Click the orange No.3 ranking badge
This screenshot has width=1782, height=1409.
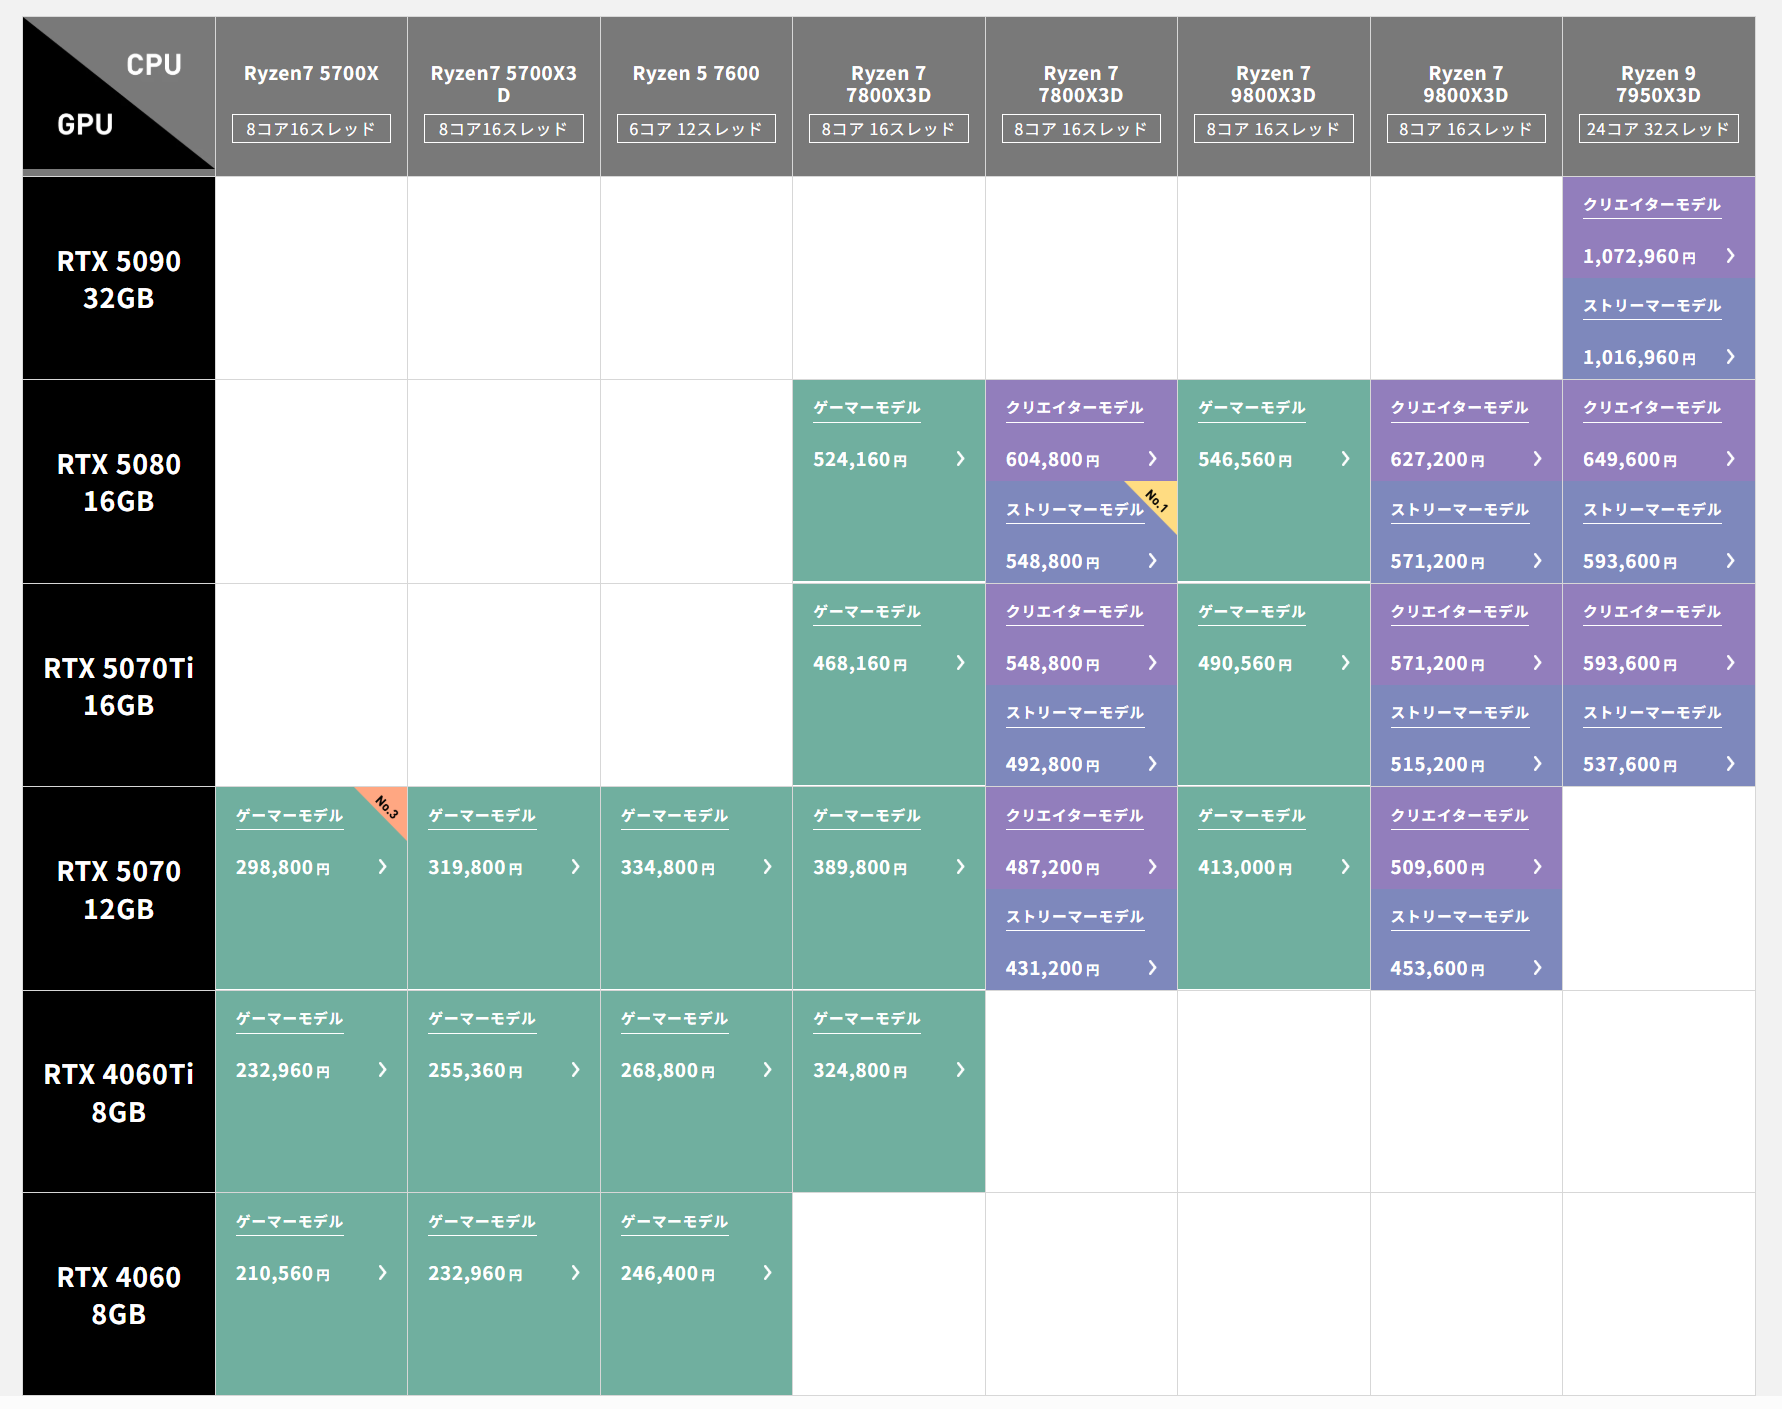(388, 805)
